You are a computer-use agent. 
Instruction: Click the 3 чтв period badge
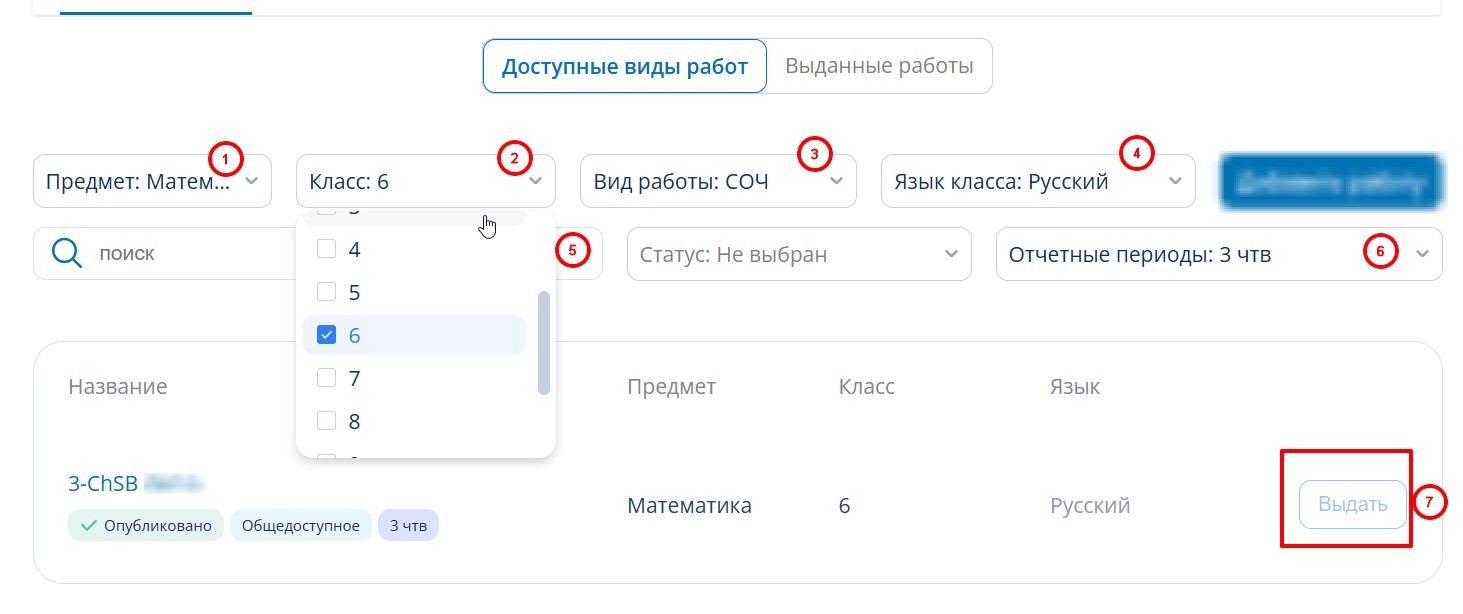(408, 526)
